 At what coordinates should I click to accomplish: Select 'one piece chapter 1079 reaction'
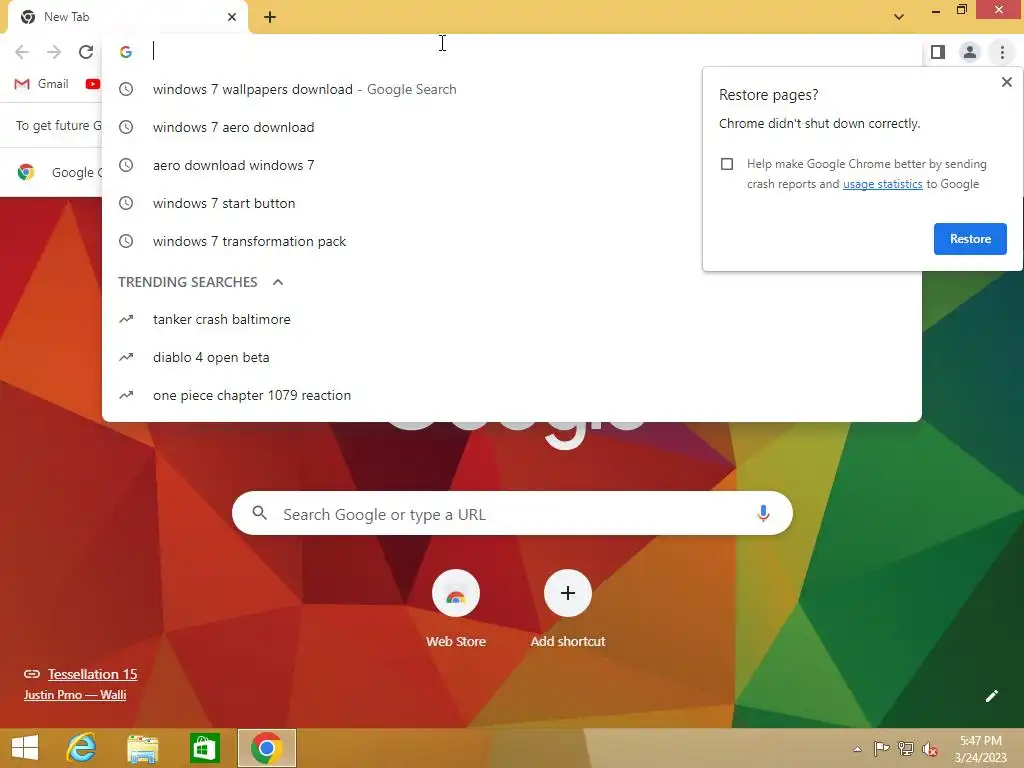(511, 395)
